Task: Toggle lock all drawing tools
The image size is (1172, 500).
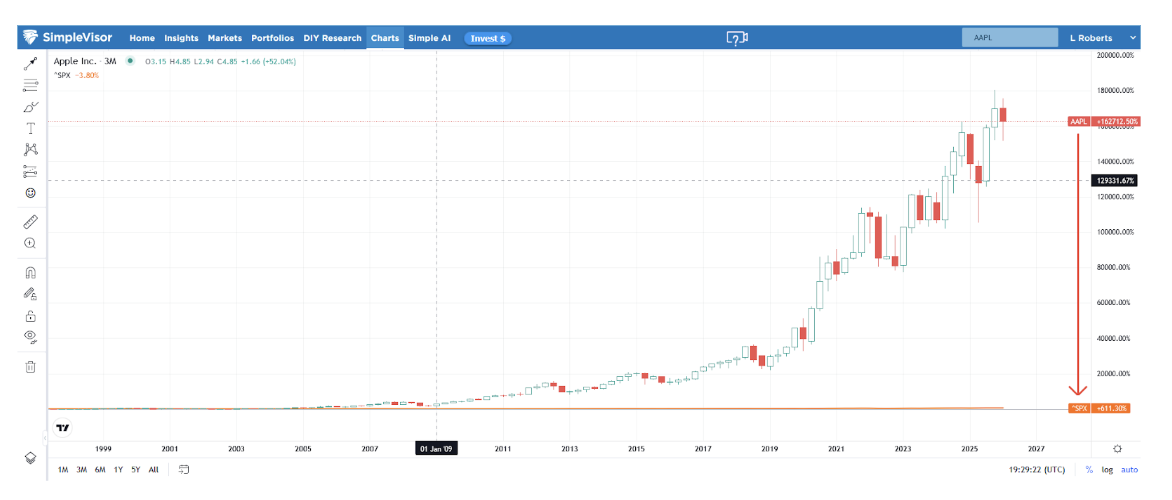Action: tap(31, 315)
